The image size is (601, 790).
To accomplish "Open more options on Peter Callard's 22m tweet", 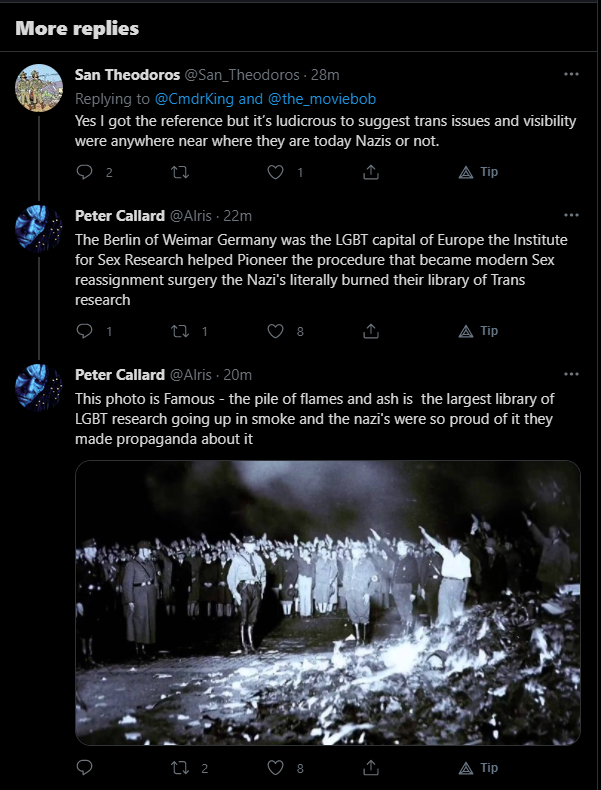I will pyautogui.click(x=571, y=216).
